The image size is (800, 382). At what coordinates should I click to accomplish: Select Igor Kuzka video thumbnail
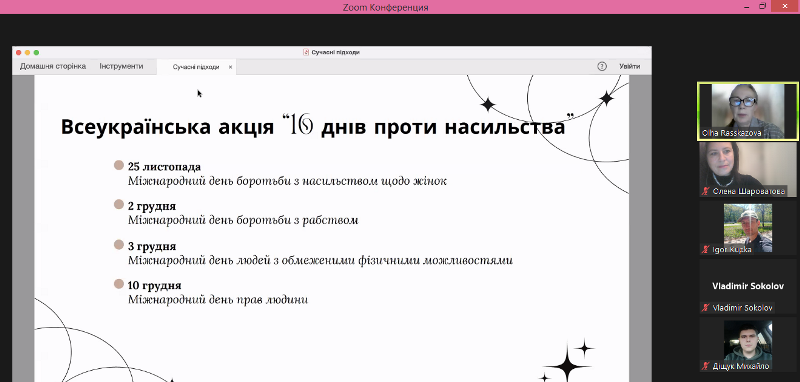coord(748,228)
